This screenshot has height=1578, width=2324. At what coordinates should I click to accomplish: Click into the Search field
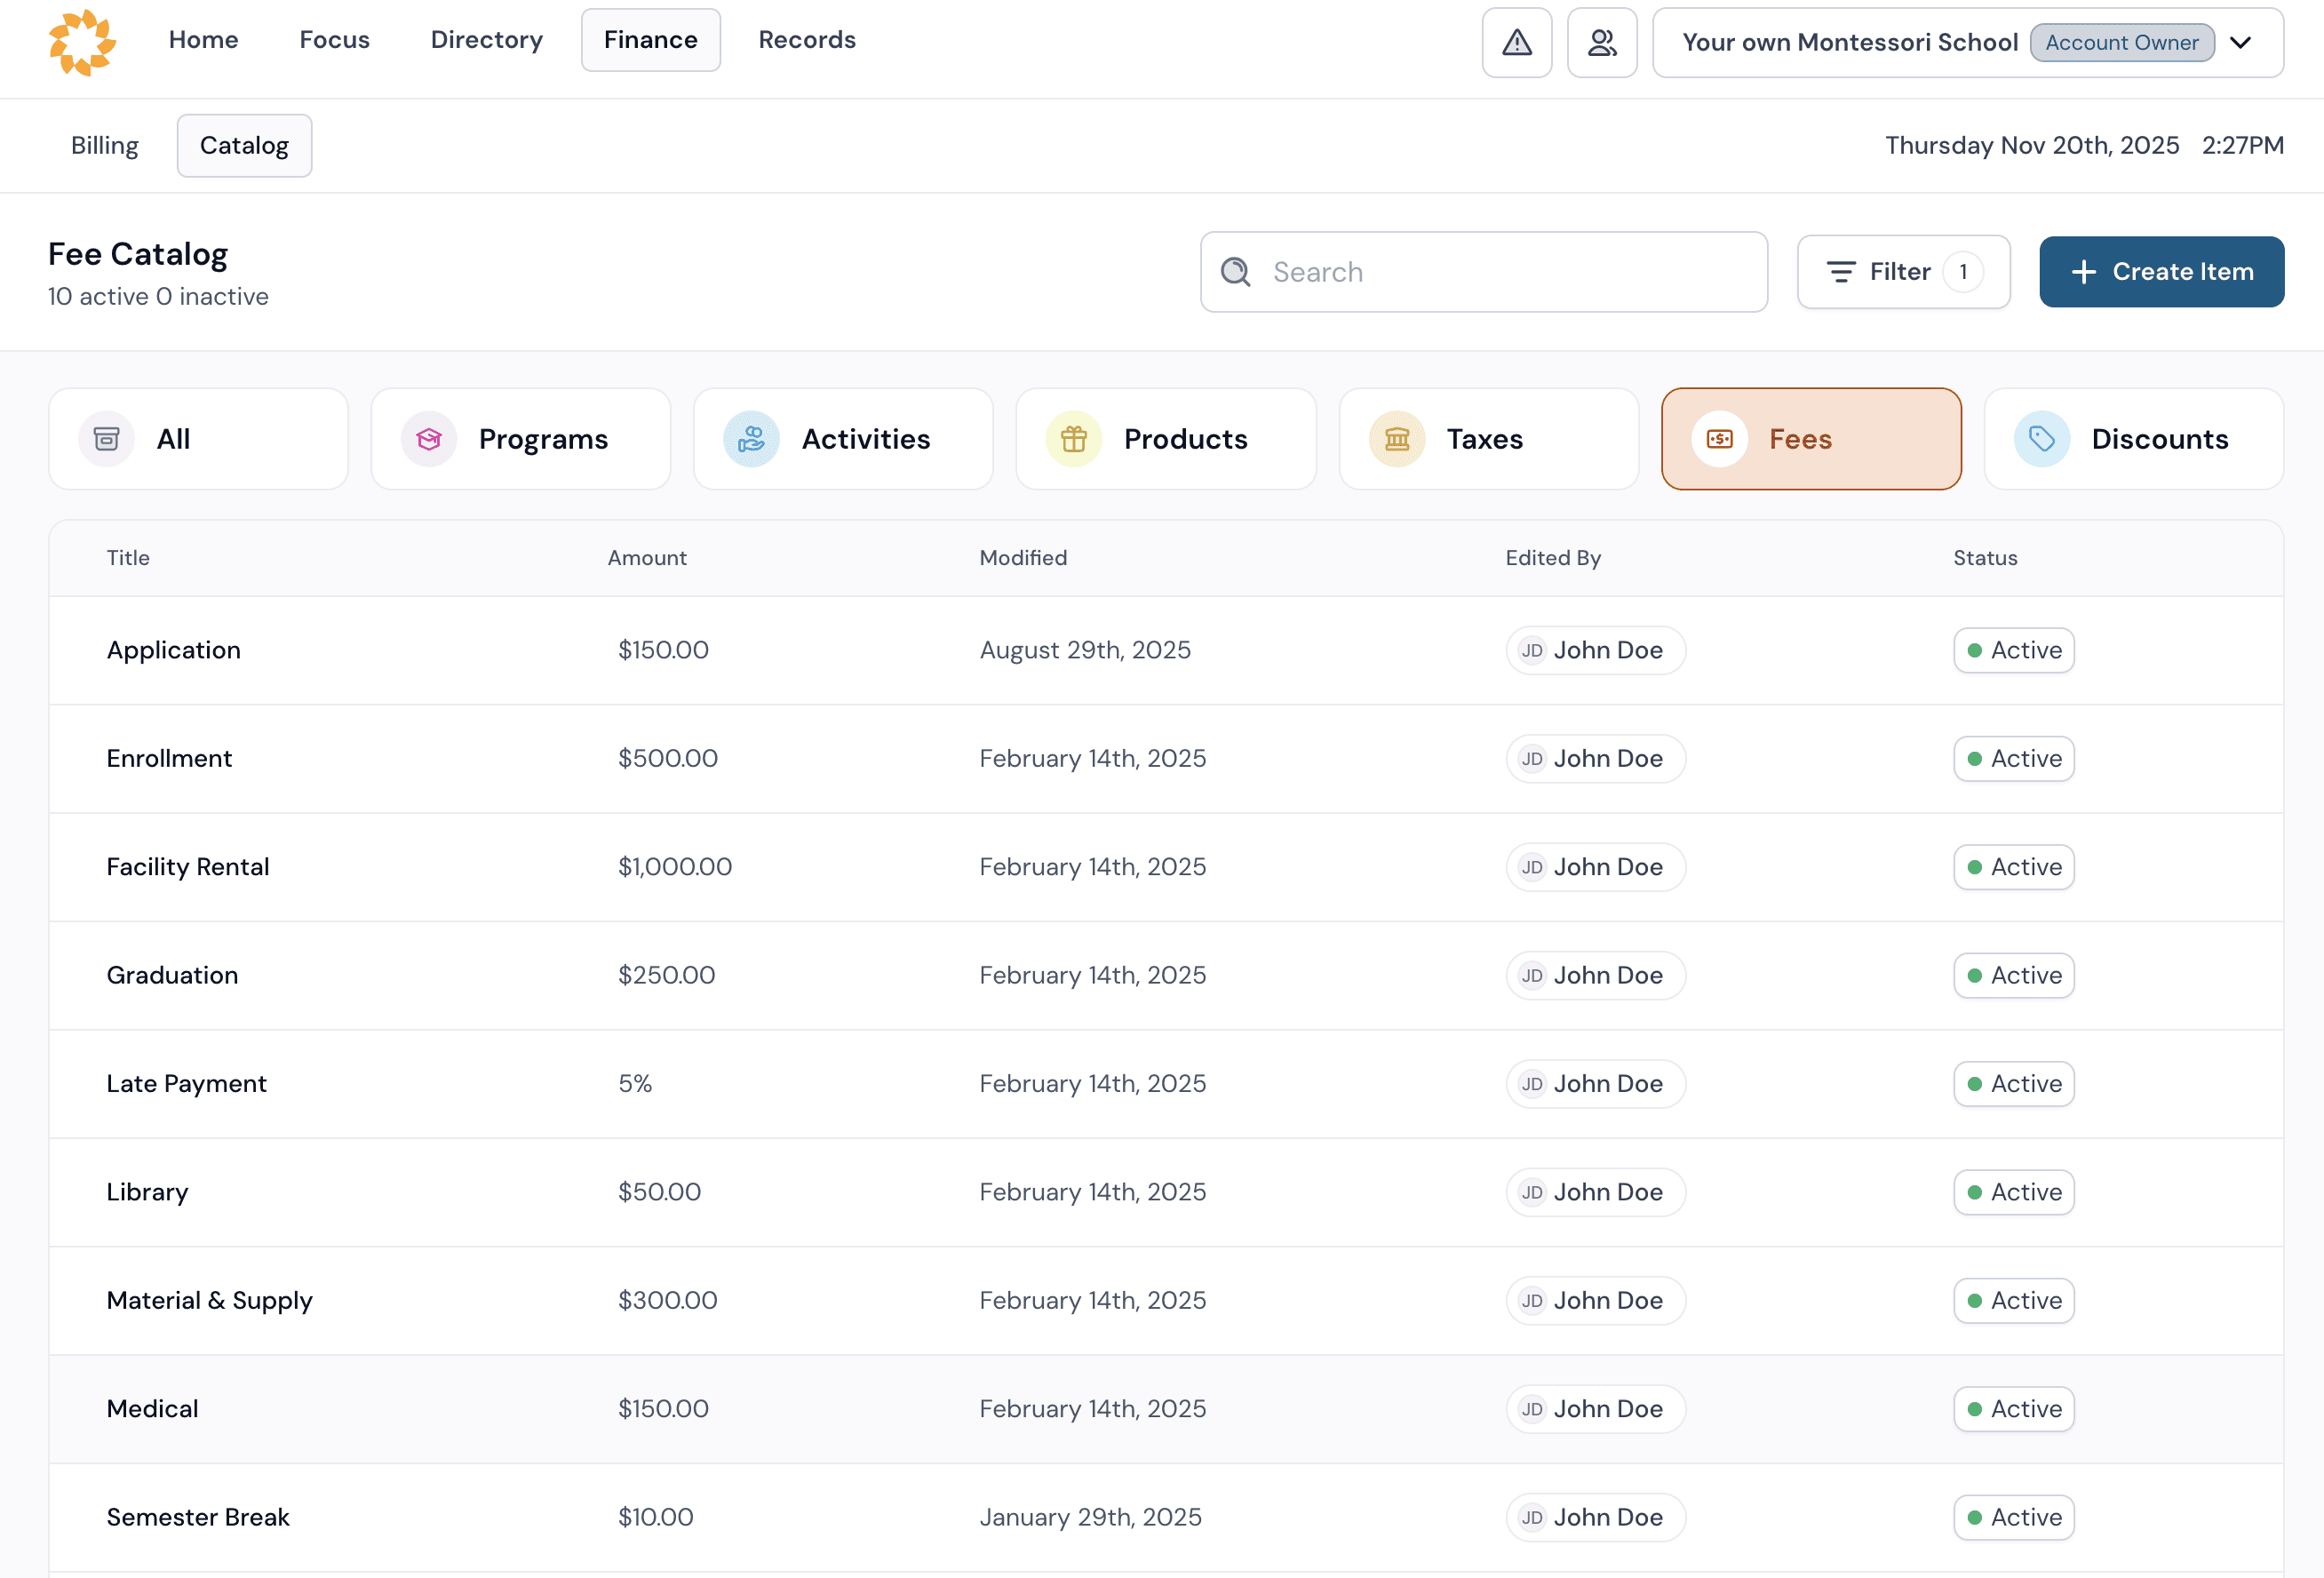pyautogui.click(x=1483, y=272)
